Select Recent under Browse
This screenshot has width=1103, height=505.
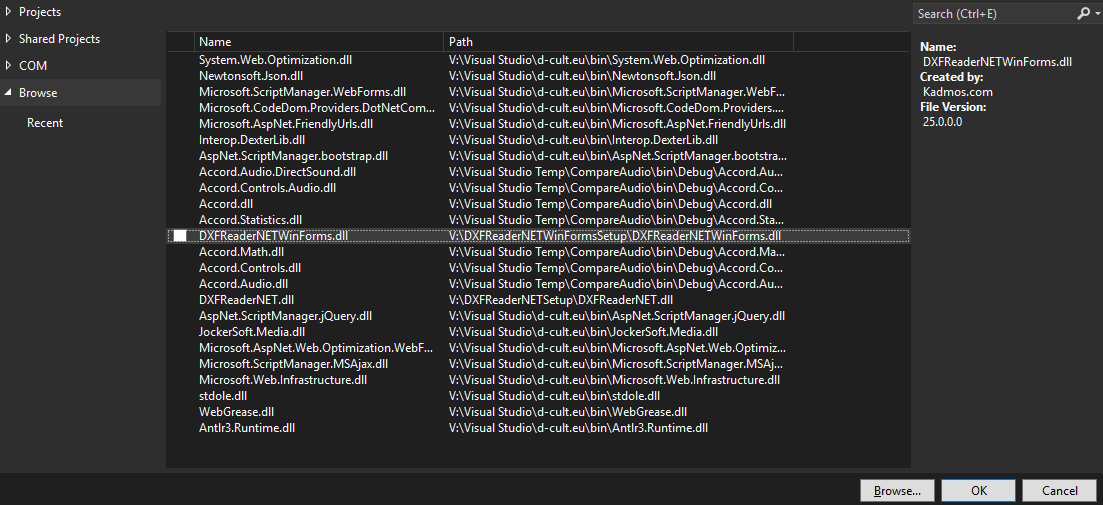pyautogui.click(x=45, y=123)
